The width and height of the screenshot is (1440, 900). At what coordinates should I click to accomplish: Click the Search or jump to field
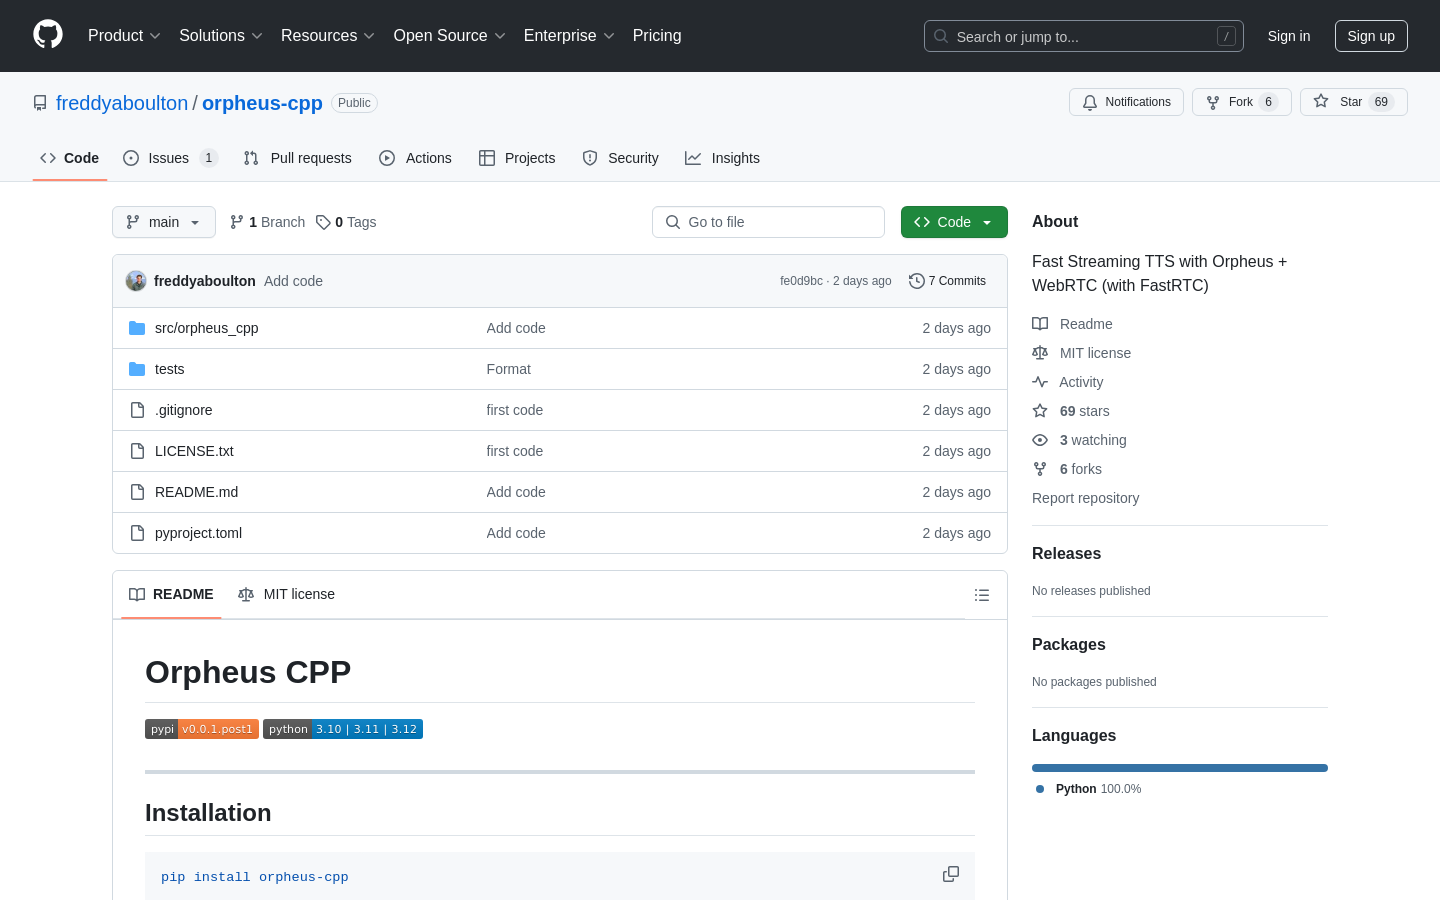click(1084, 36)
